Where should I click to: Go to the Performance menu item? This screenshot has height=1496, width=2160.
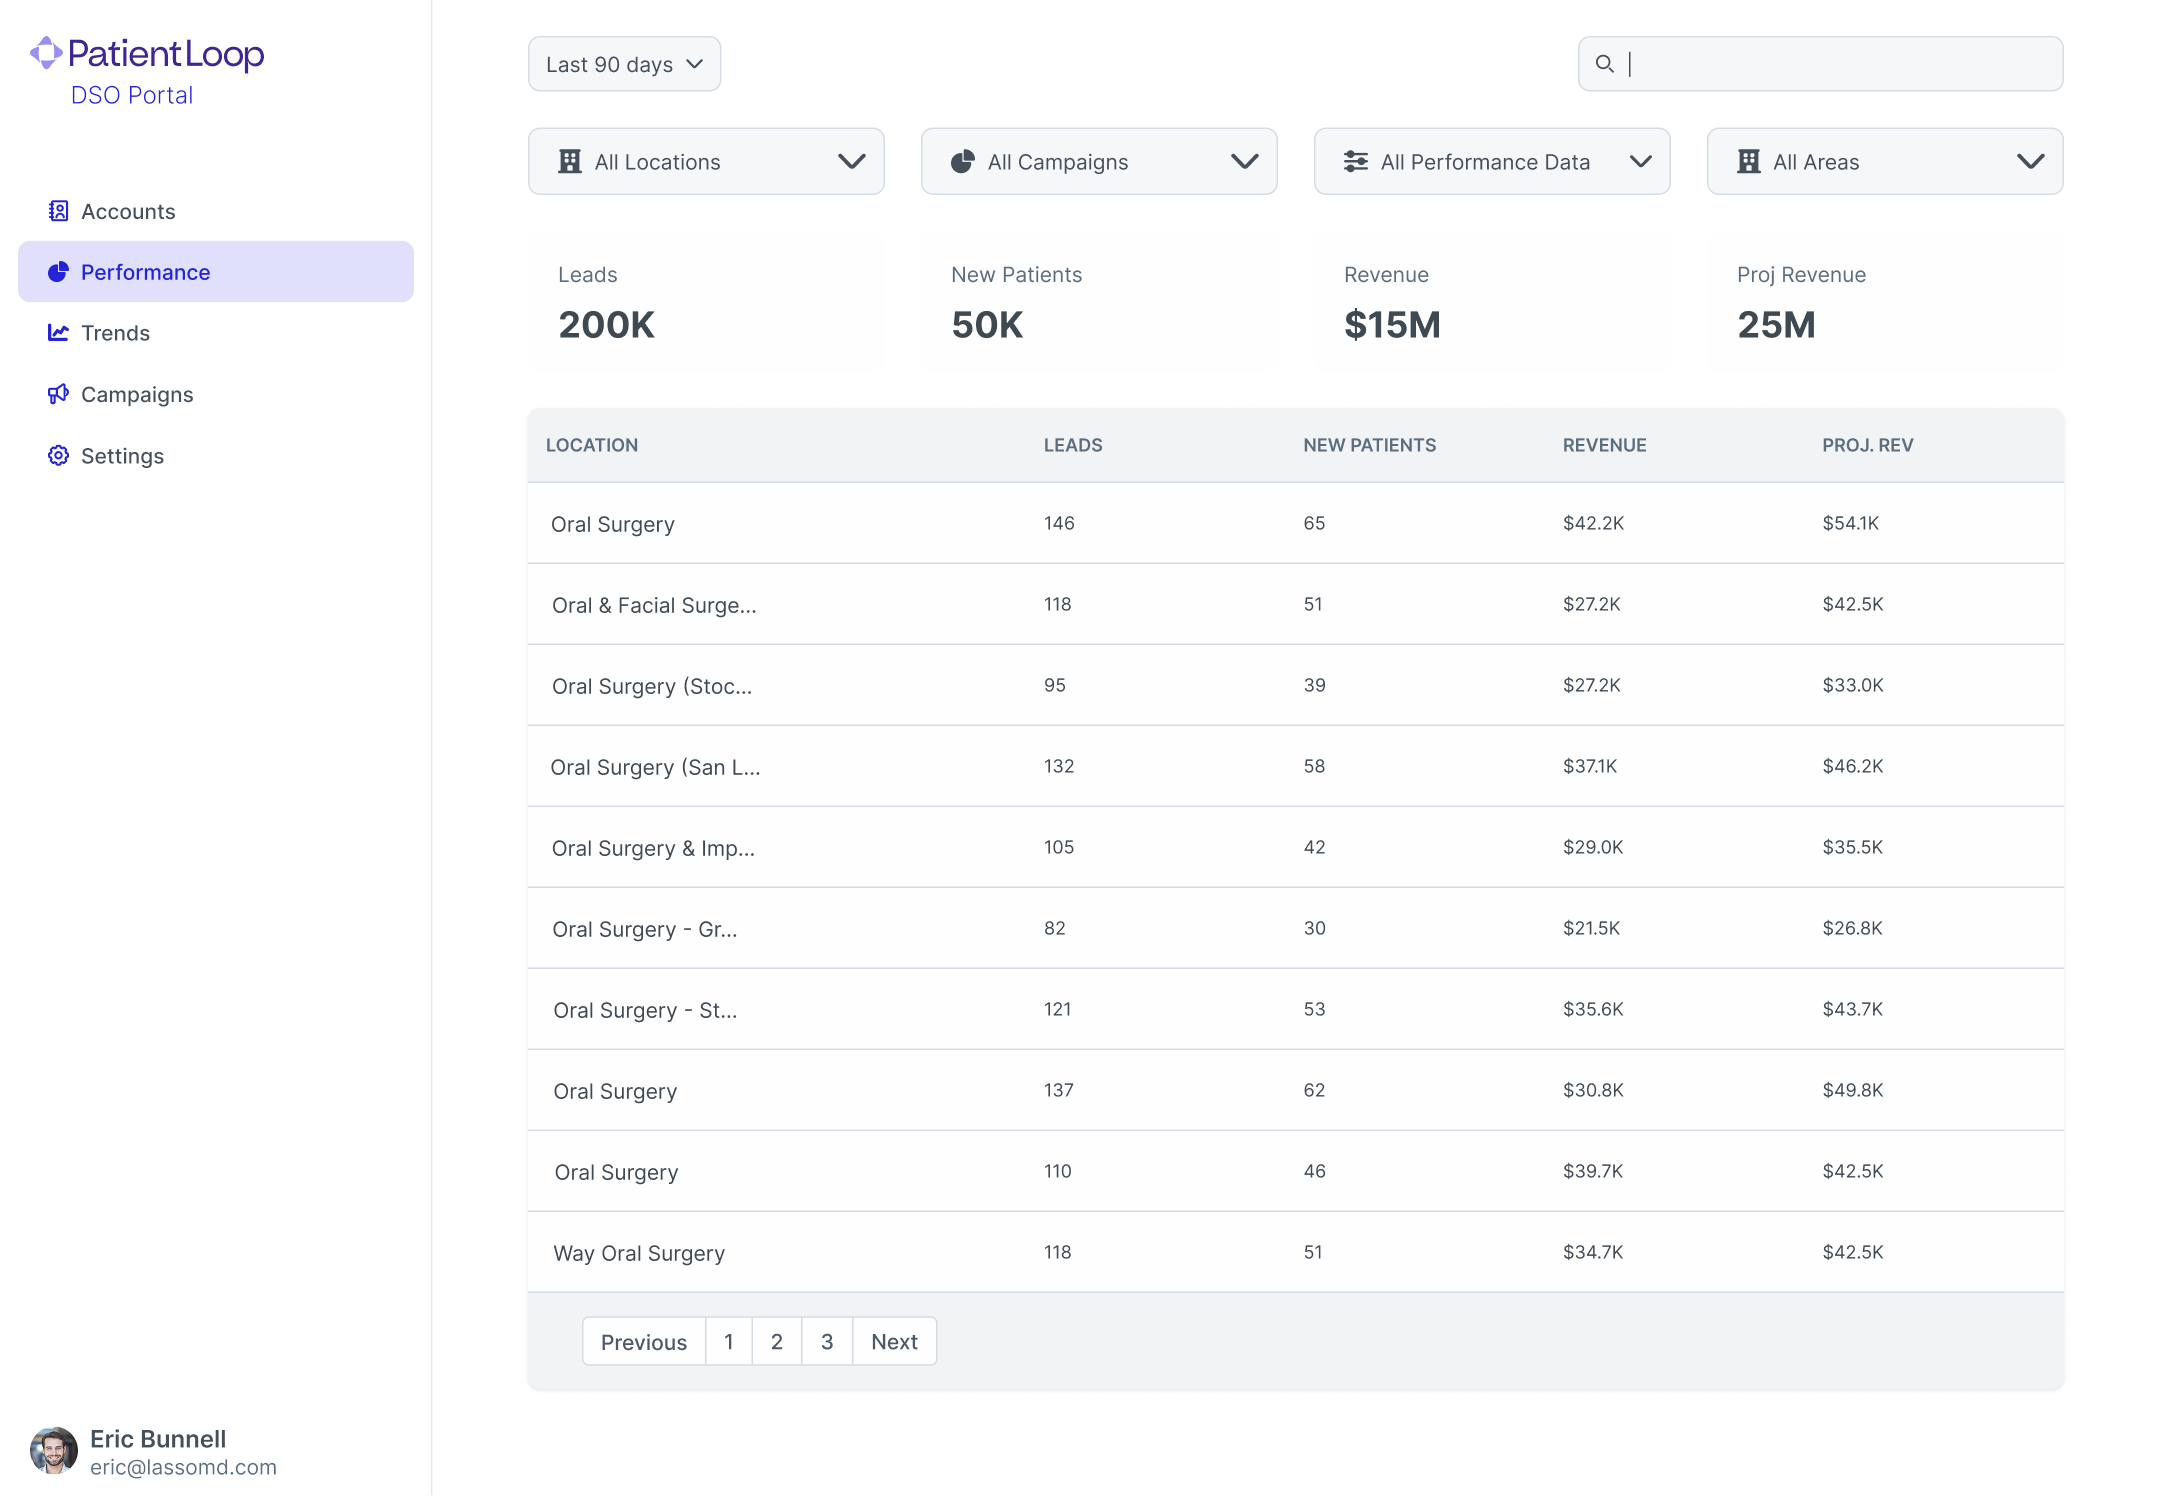point(216,272)
